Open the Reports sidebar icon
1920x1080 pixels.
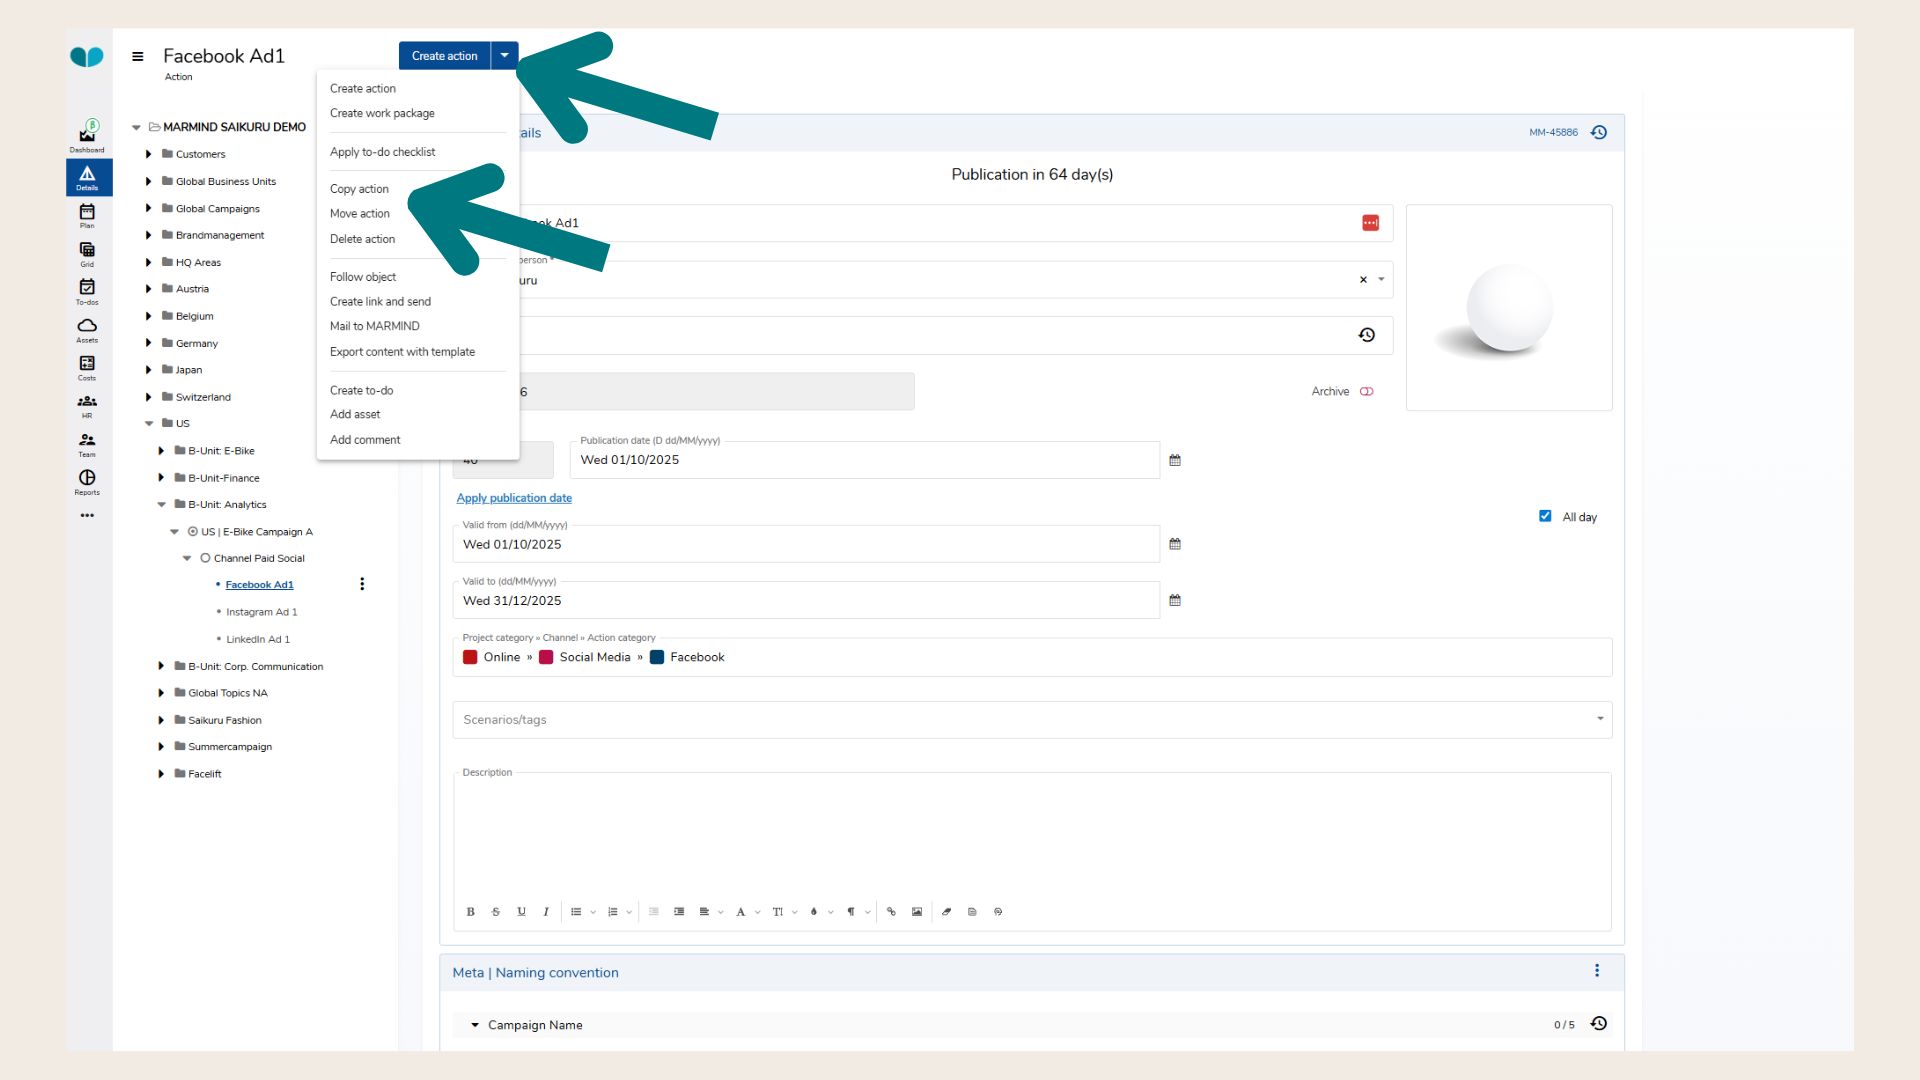[x=87, y=480]
